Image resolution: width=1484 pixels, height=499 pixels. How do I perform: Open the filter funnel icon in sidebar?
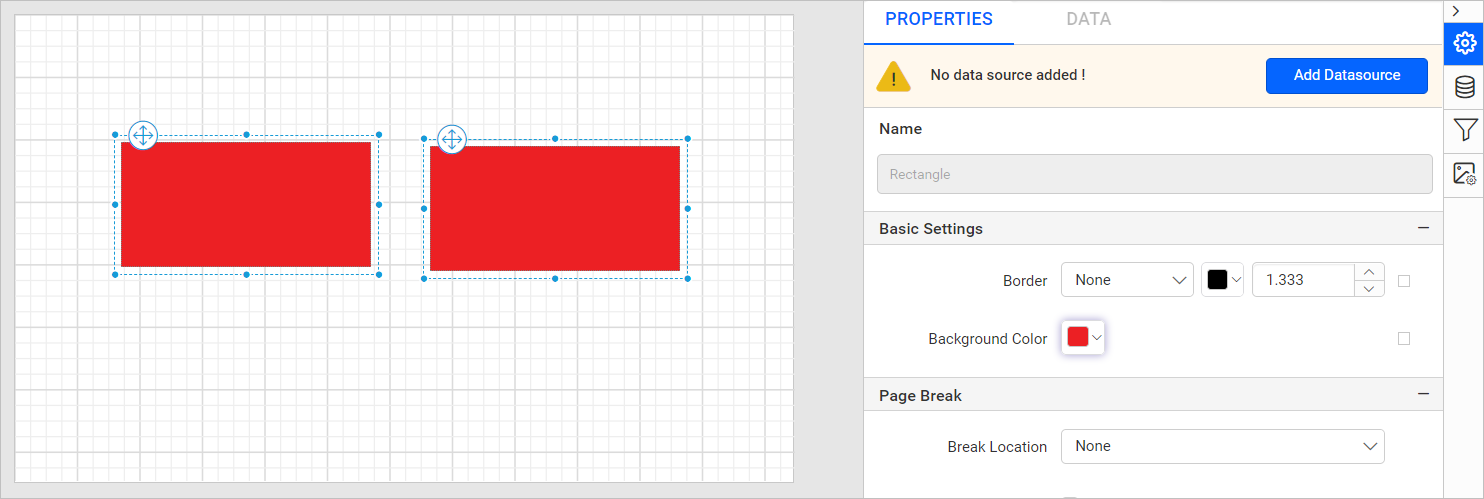[x=1464, y=130]
